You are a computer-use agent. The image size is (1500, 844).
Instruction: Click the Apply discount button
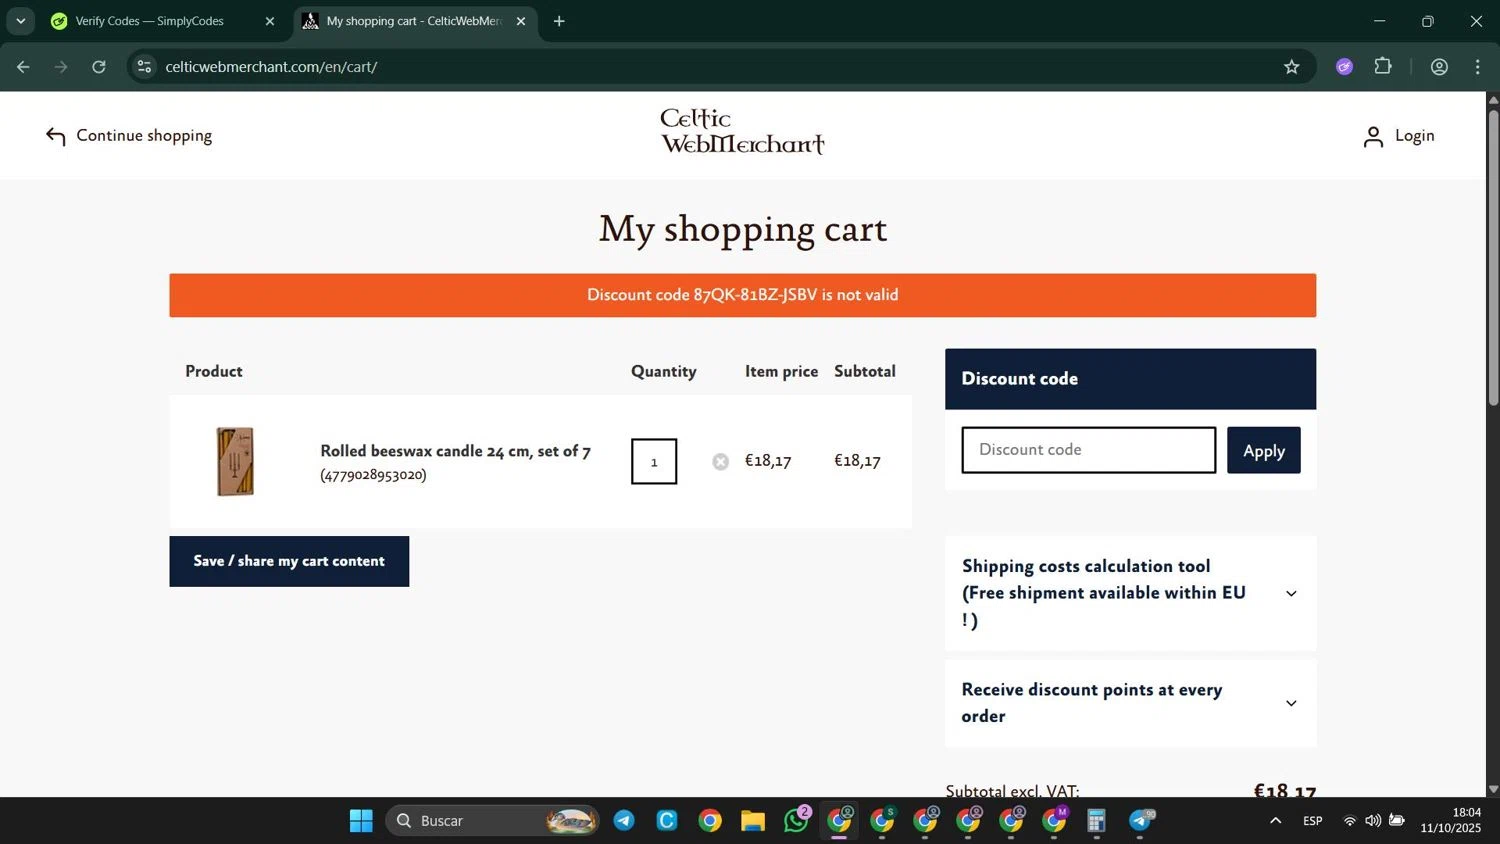pyautogui.click(x=1263, y=450)
